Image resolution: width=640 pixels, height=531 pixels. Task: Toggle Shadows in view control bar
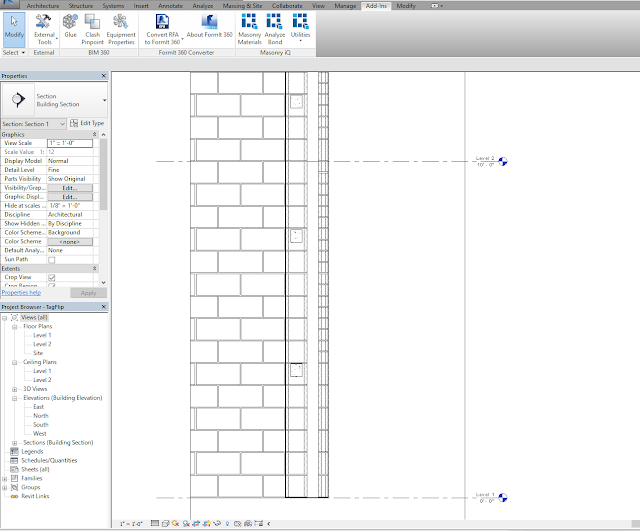click(186, 523)
